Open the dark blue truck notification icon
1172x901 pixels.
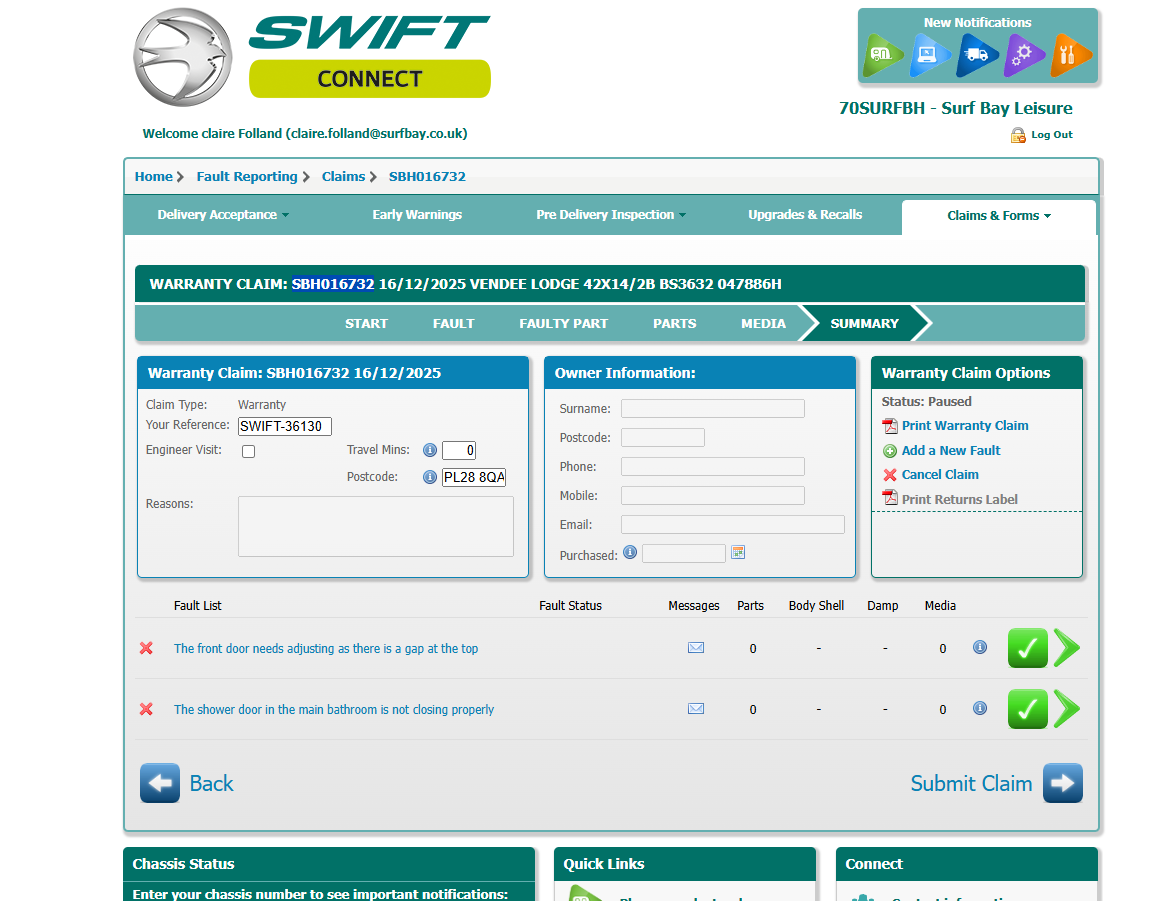pyautogui.click(x=976, y=55)
